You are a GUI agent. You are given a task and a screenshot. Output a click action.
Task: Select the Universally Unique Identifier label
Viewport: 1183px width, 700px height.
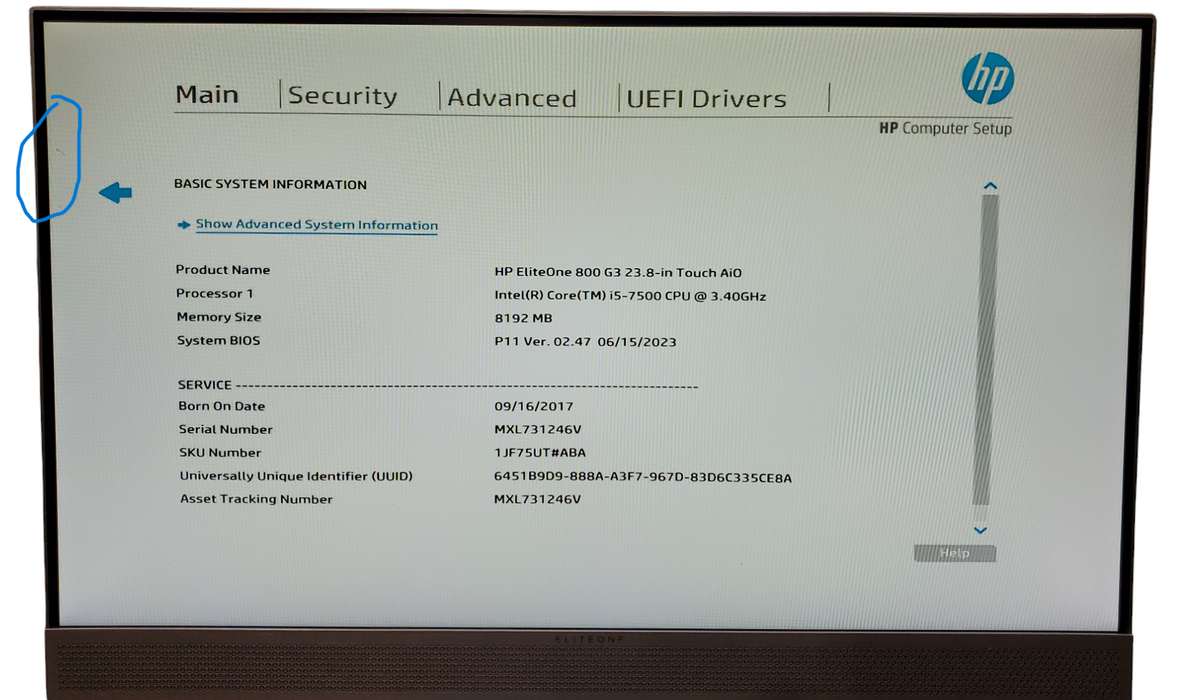[x=296, y=476]
